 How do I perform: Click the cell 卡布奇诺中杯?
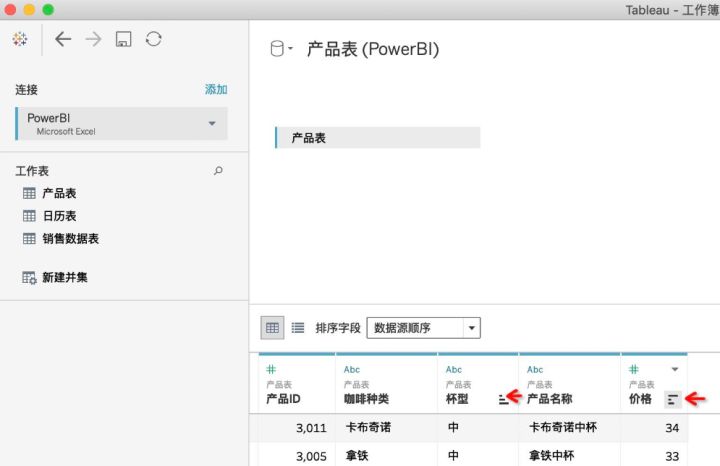pos(563,427)
